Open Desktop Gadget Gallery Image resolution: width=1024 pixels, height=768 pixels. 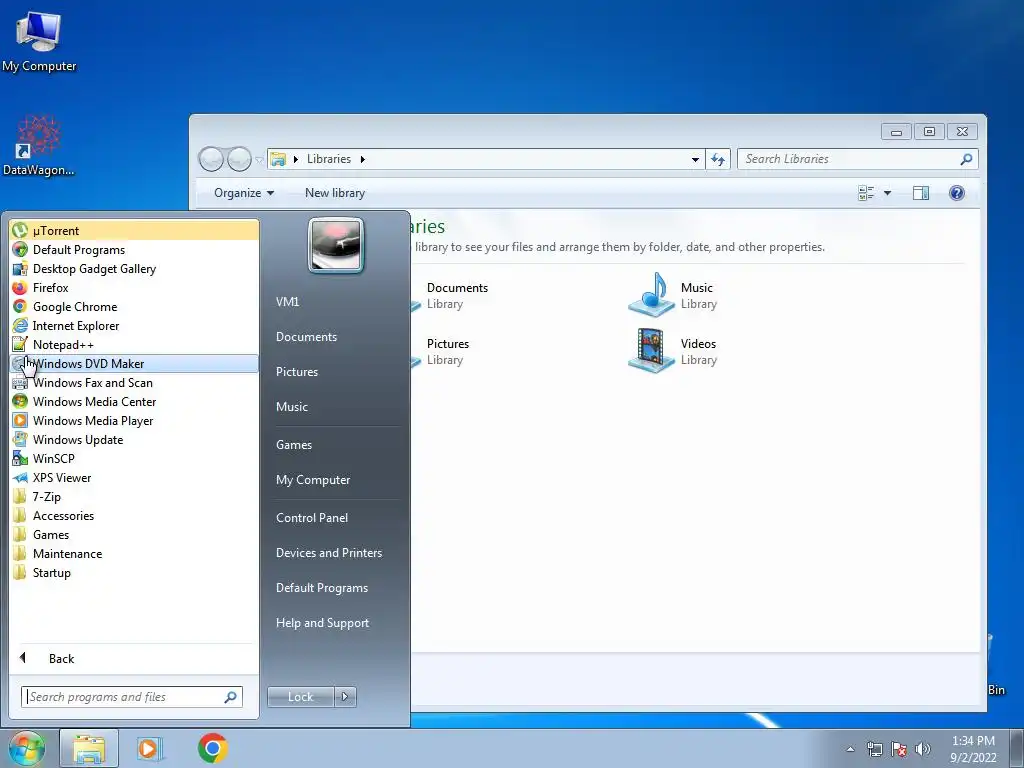click(135, 268)
